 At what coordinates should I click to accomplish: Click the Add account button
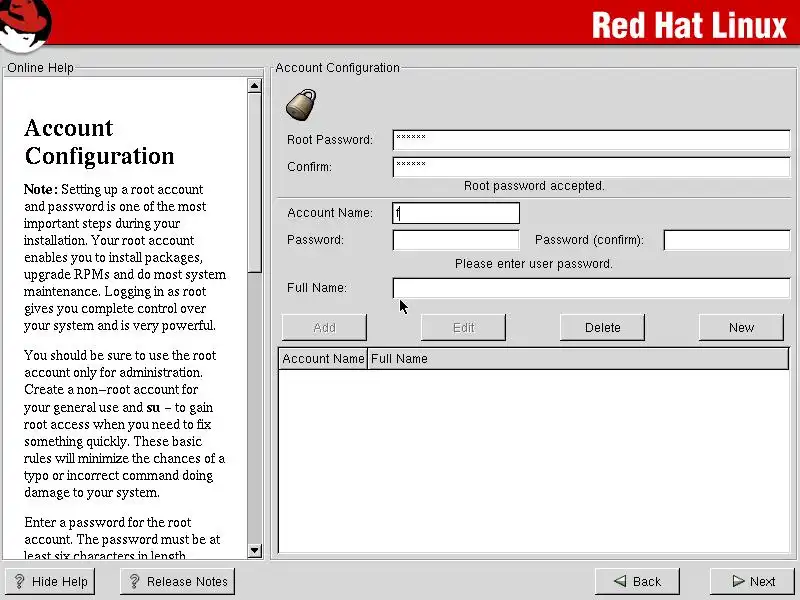324,328
